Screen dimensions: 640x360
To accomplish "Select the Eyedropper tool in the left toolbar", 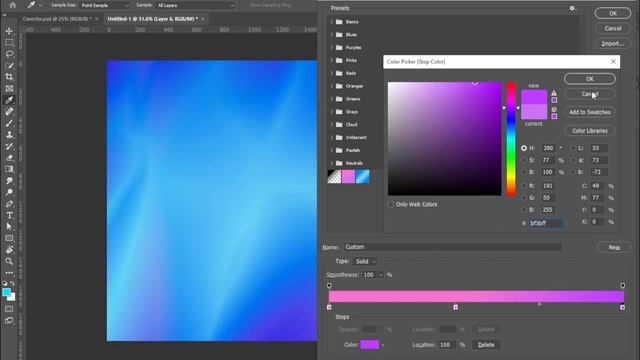I will pyautogui.click(x=9, y=100).
